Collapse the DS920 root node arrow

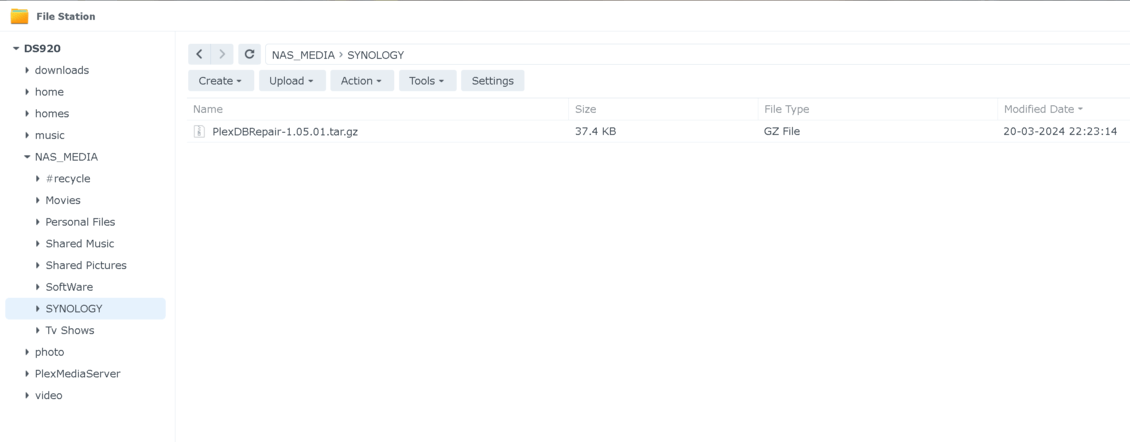[x=16, y=48]
